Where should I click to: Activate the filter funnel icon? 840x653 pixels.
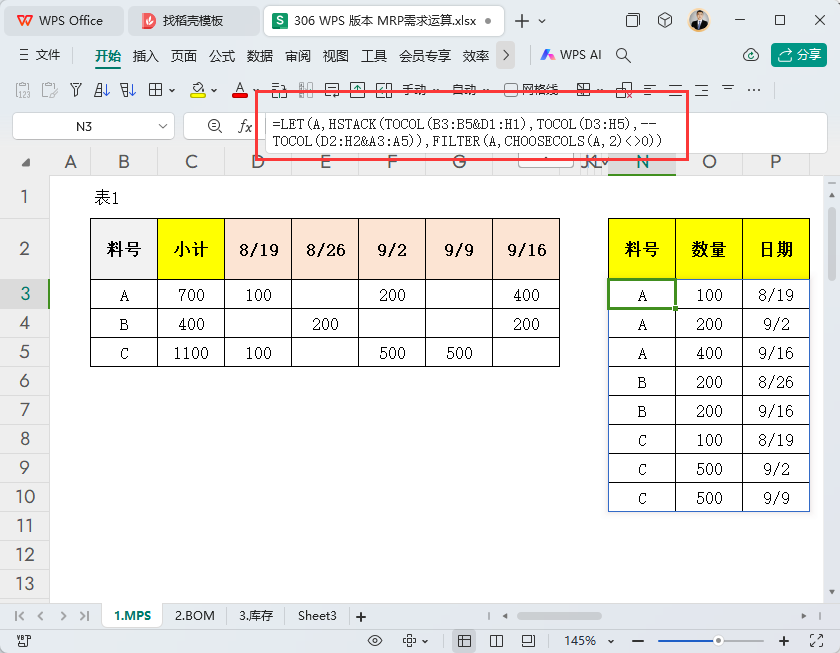point(76,90)
